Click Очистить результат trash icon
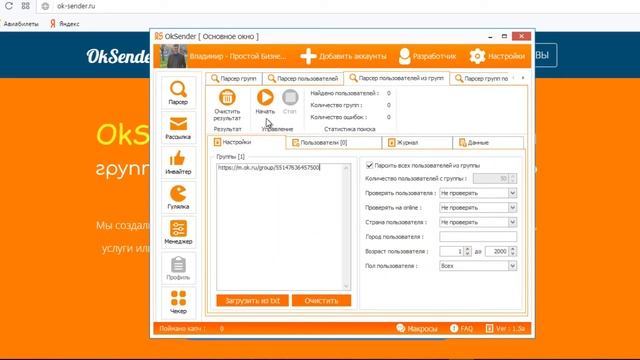The width and height of the screenshot is (640, 360). pyautogui.click(x=227, y=105)
